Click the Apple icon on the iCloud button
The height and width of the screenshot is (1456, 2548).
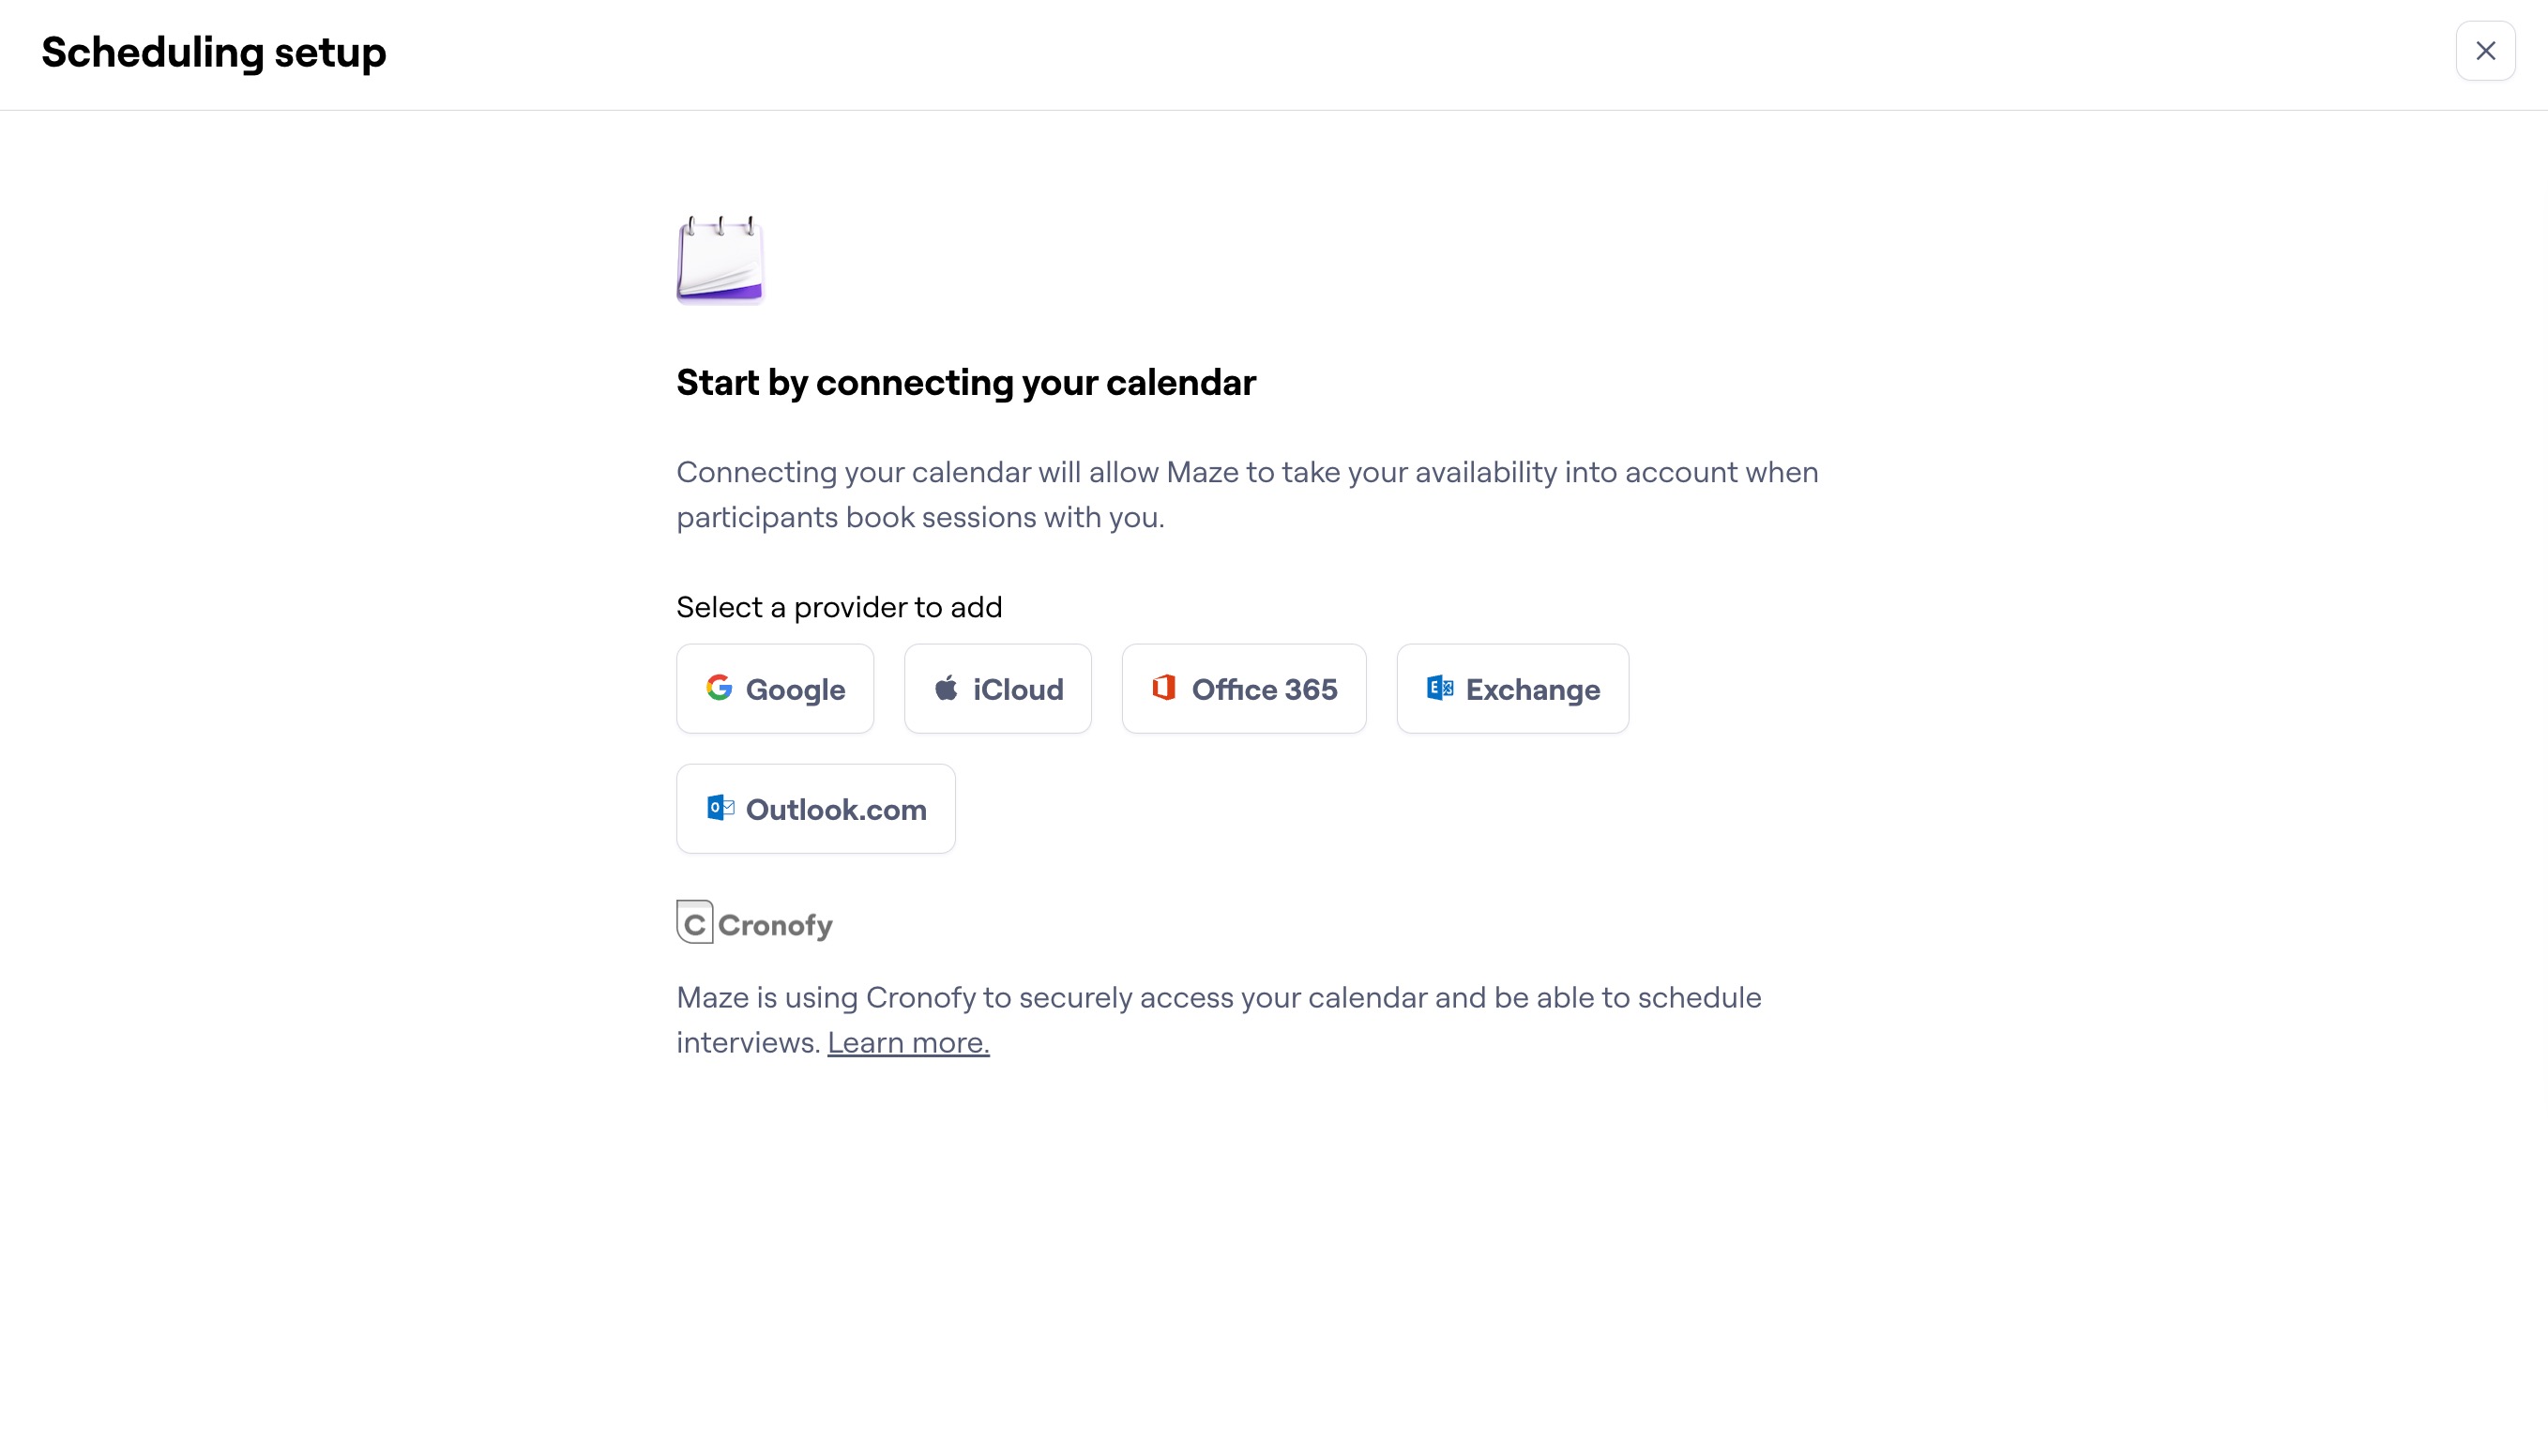coord(946,688)
